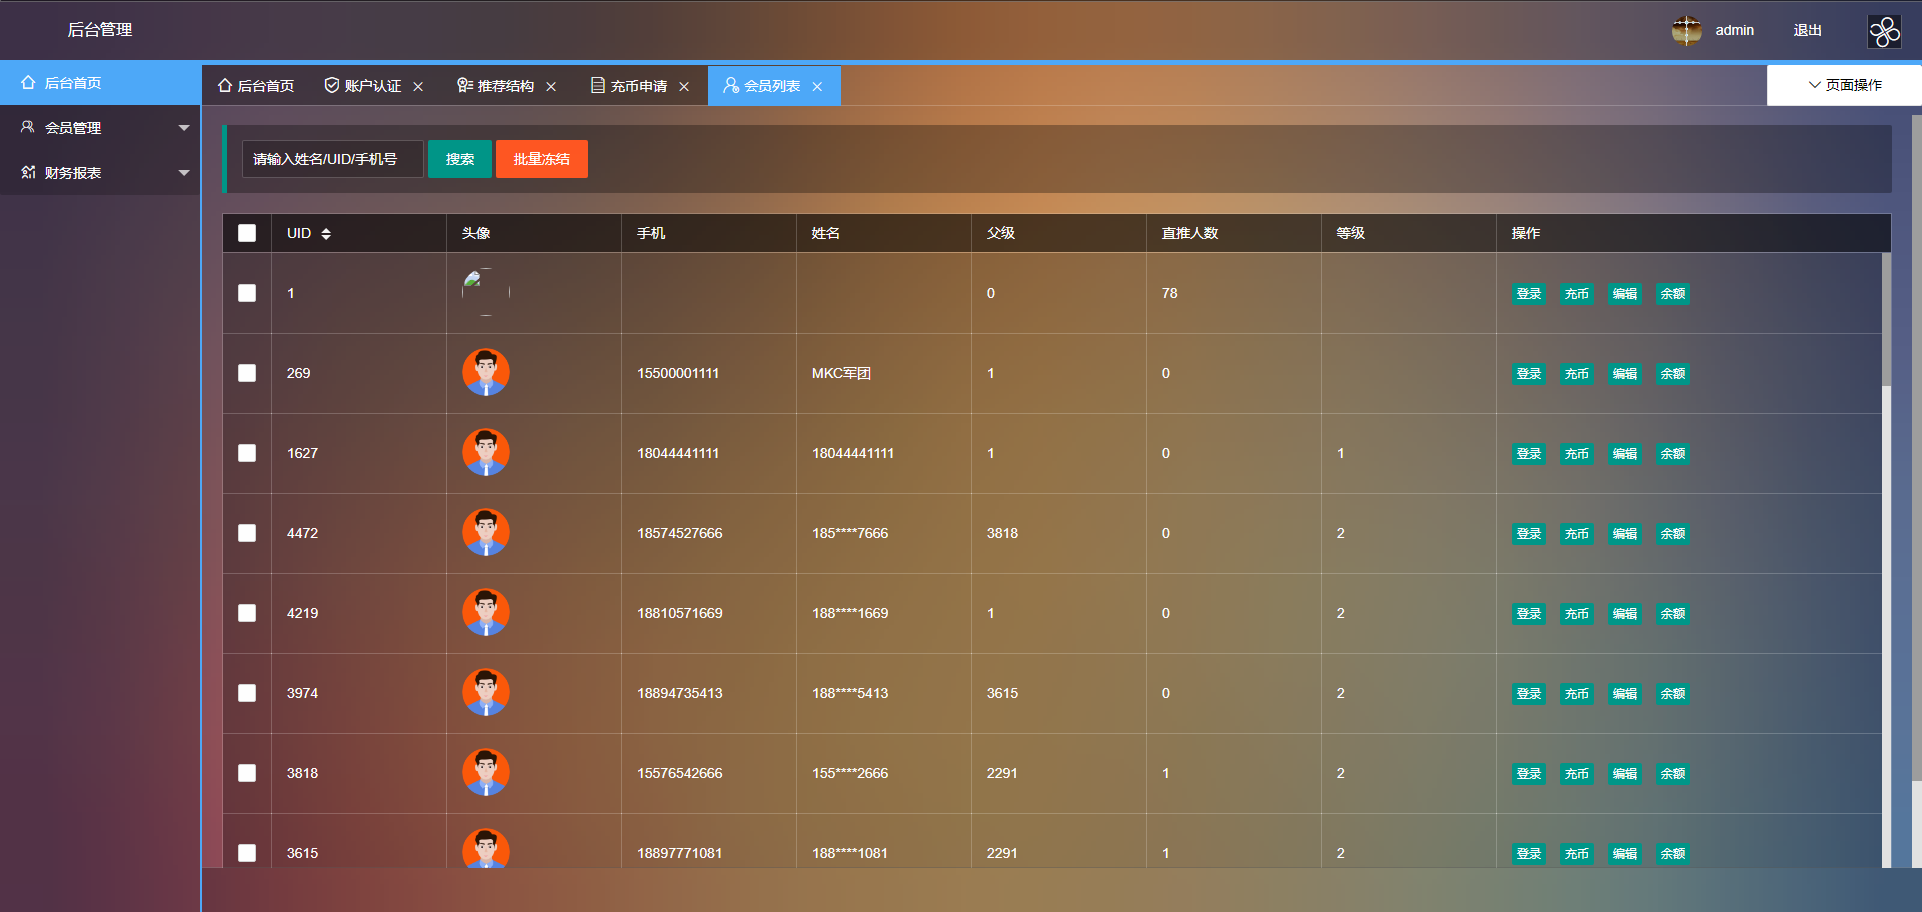Check the checkbox for UID 269
Image resolution: width=1922 pixels, height=912 pixels.
click(247, 373)
